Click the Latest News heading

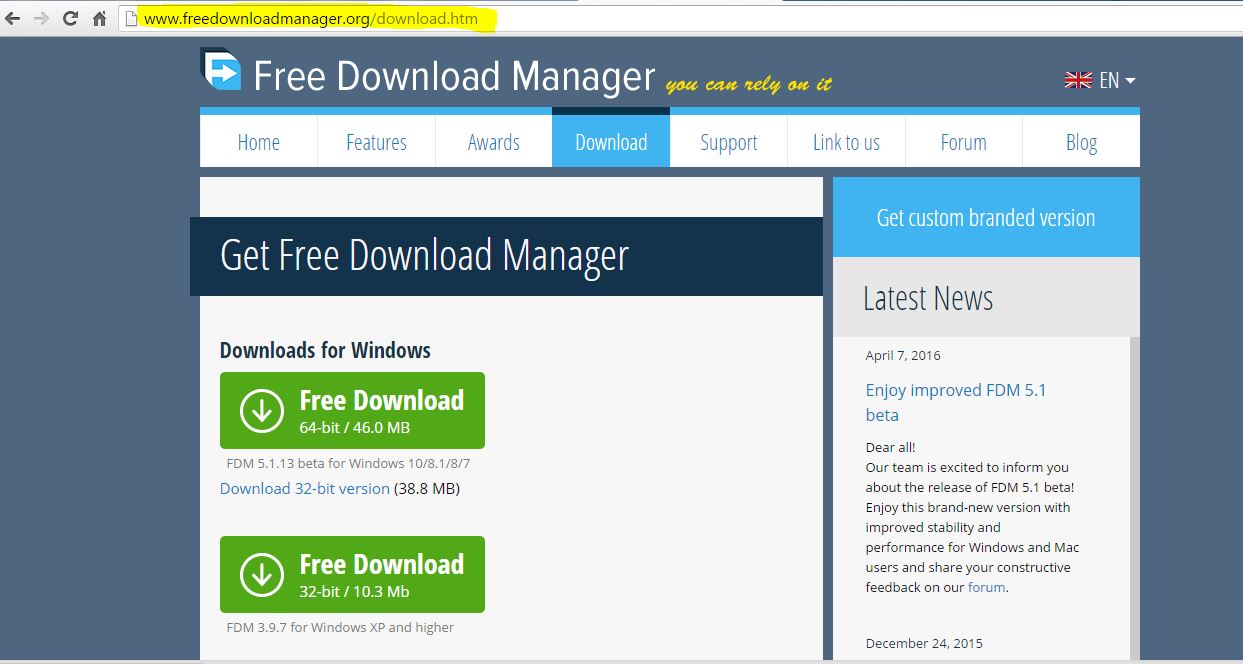point(928,298)
